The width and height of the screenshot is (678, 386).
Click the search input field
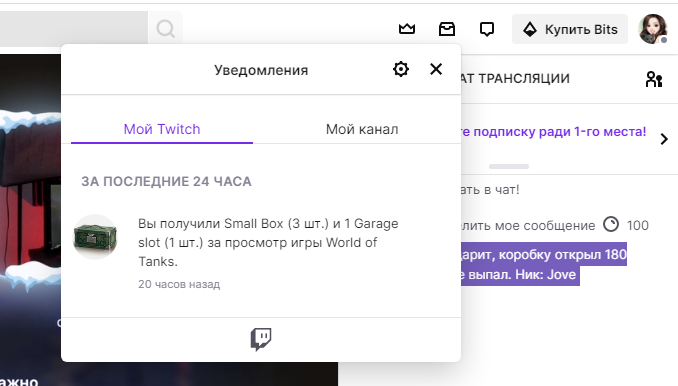(74, 29)
